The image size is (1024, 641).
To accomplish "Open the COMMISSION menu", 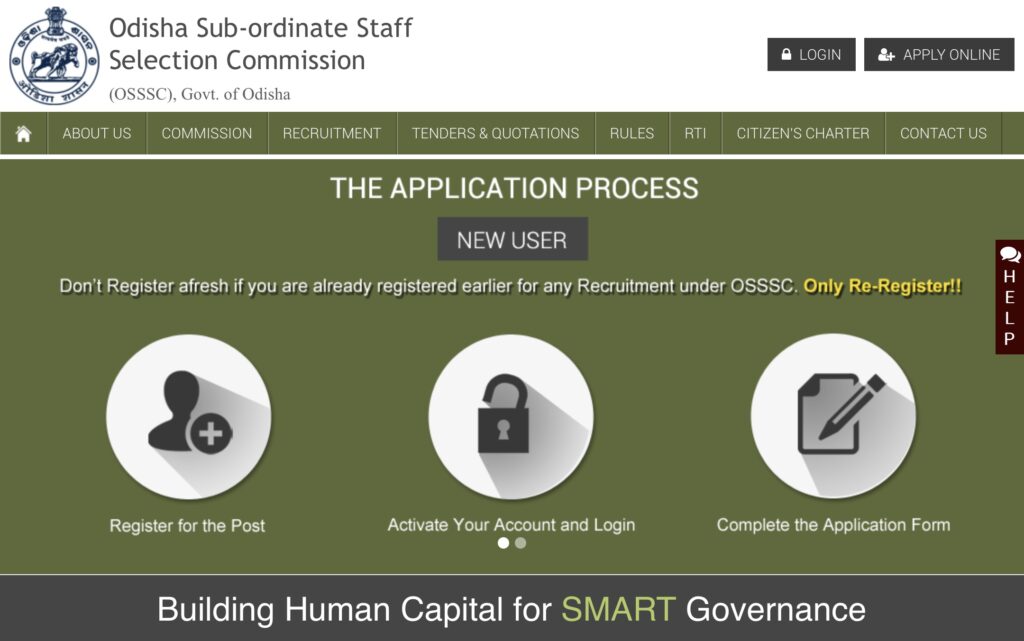I will click(207, 134).
